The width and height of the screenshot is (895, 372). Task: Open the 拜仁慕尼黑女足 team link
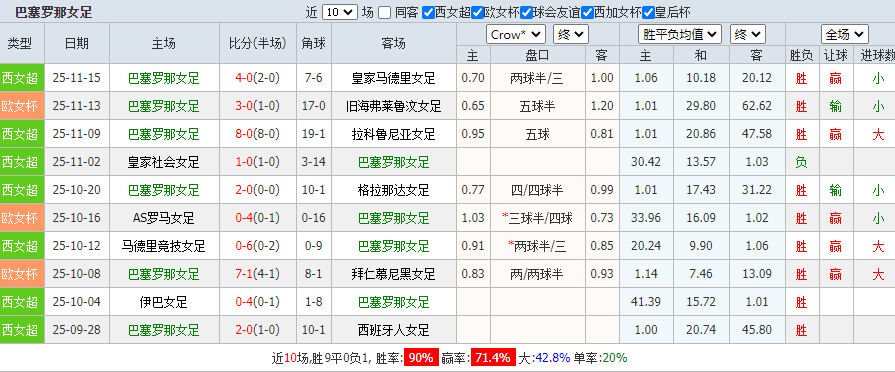click(393, 274)
